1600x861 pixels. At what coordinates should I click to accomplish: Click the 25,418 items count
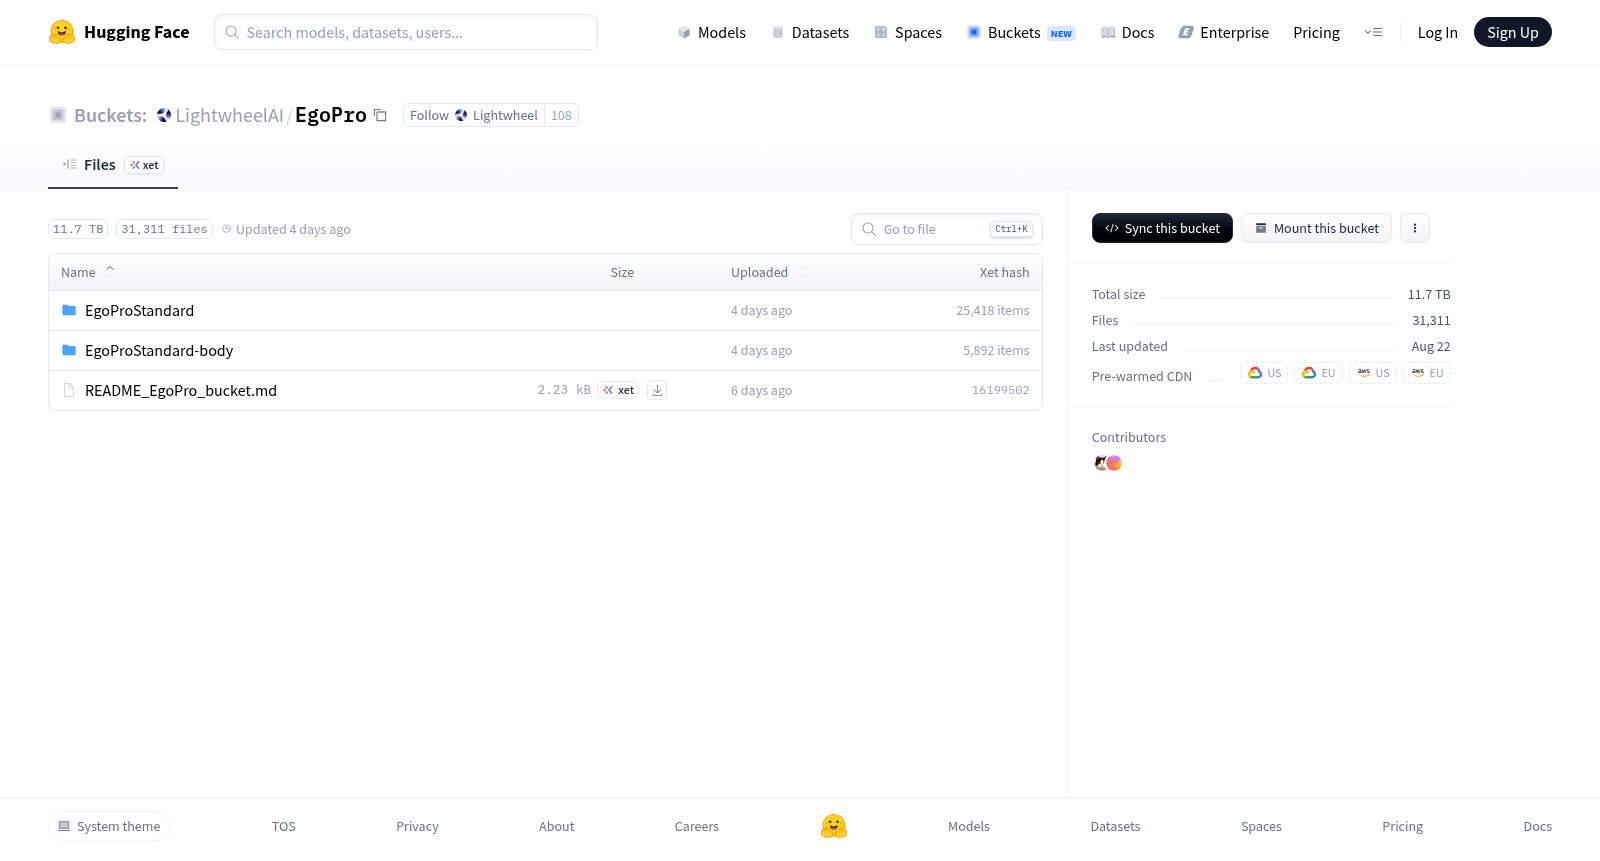click(x=992, y=310)
